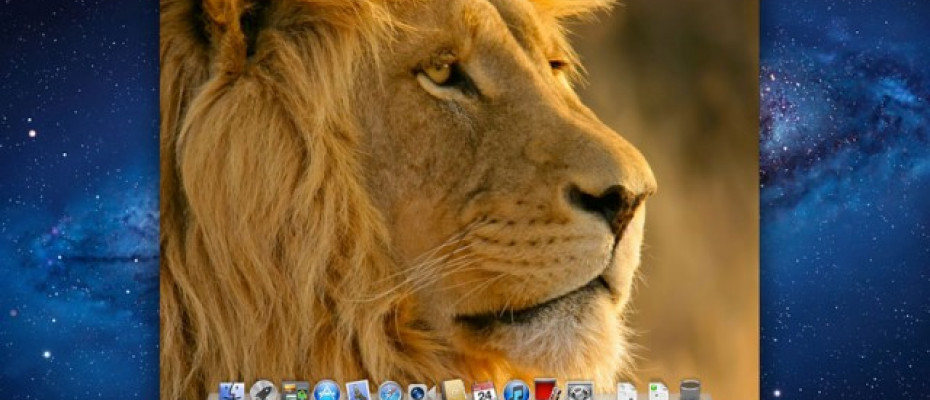This screenshot has width=930, height=400.
Task: Open Launchpad rocket icon in Dock
Action: 263,391
